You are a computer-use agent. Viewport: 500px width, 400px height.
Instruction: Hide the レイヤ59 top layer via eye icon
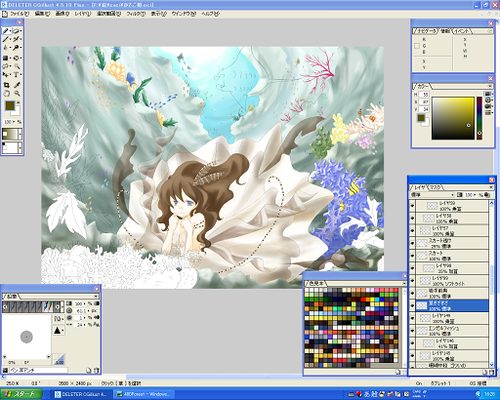[412, 206]
